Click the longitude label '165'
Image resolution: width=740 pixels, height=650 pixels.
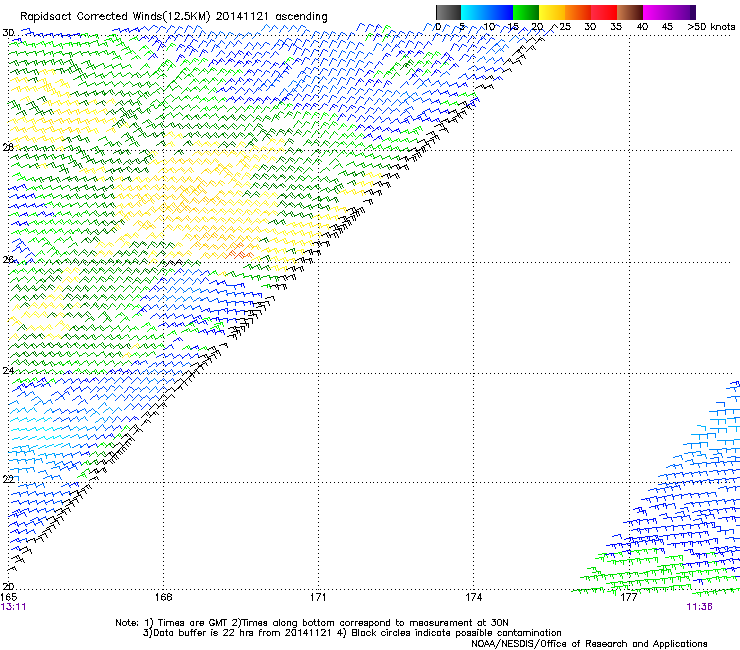coord(9,597)
